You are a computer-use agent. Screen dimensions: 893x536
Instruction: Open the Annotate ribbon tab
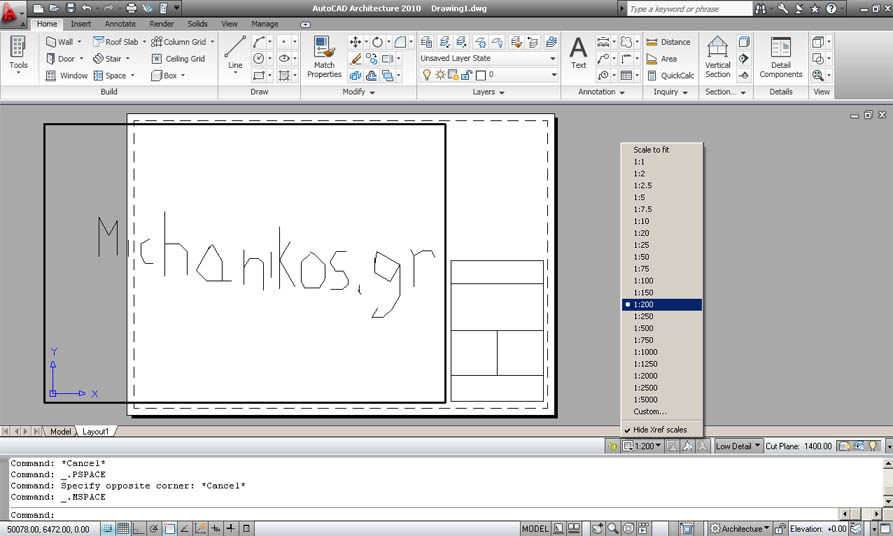(120, 24)
